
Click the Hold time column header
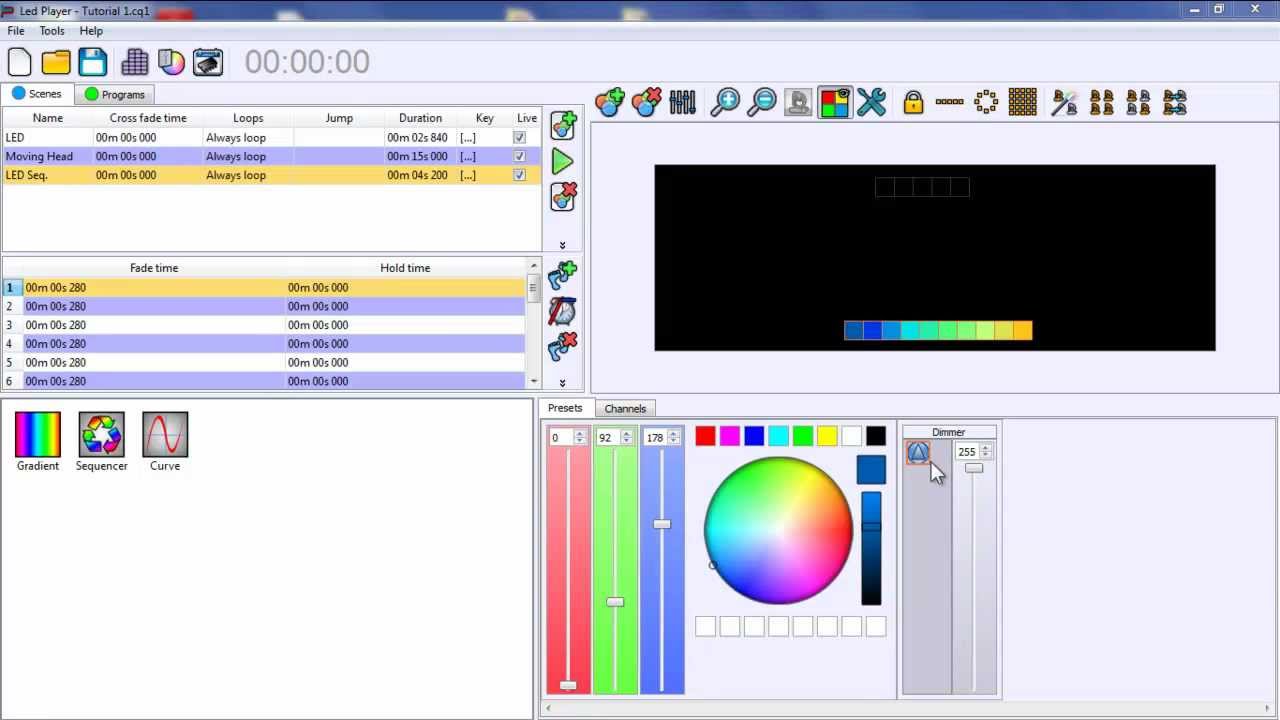pyautogui.click(x=405, y=268)
